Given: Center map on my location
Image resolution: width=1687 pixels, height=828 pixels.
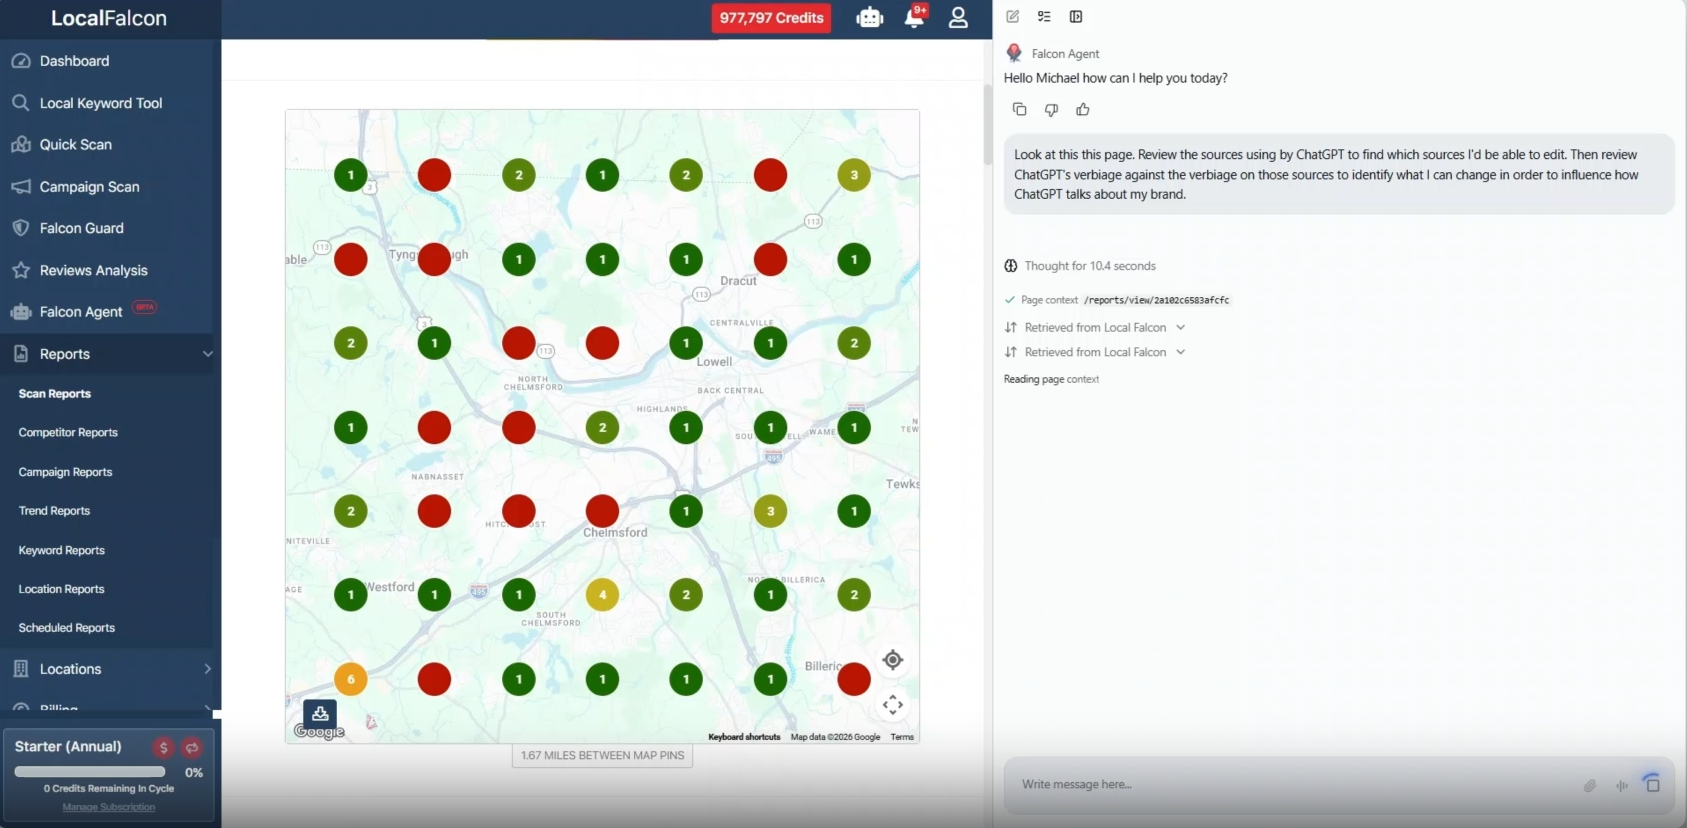Looking at the screenshot, I should tap(893, 660).
